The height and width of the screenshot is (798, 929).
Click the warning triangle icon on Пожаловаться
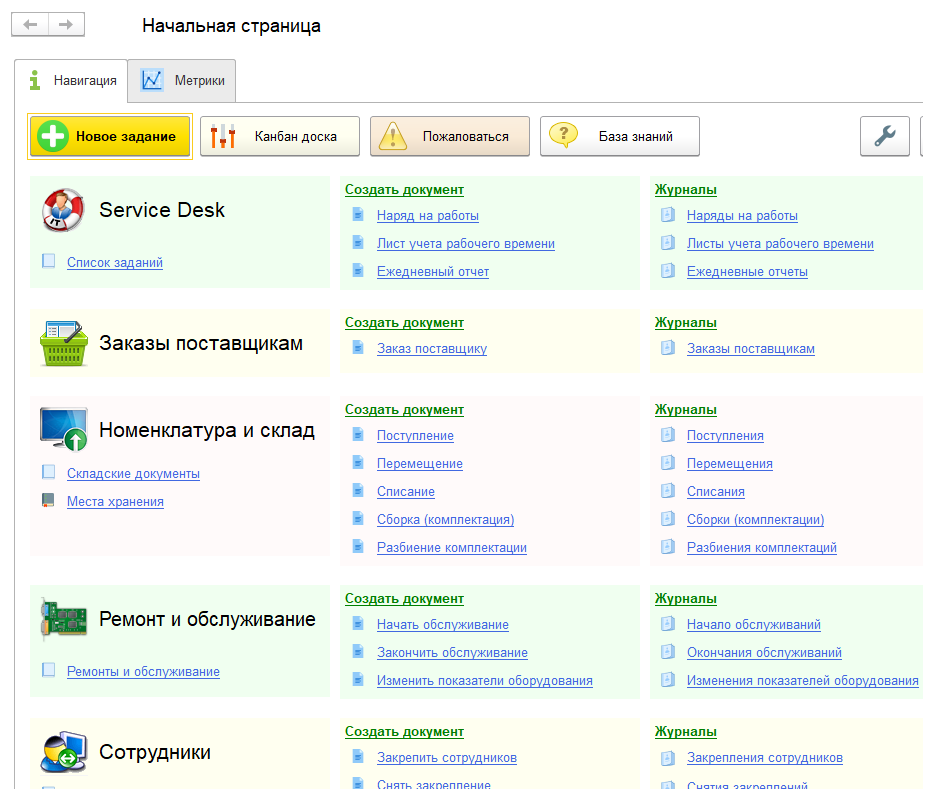click(392, 136)
